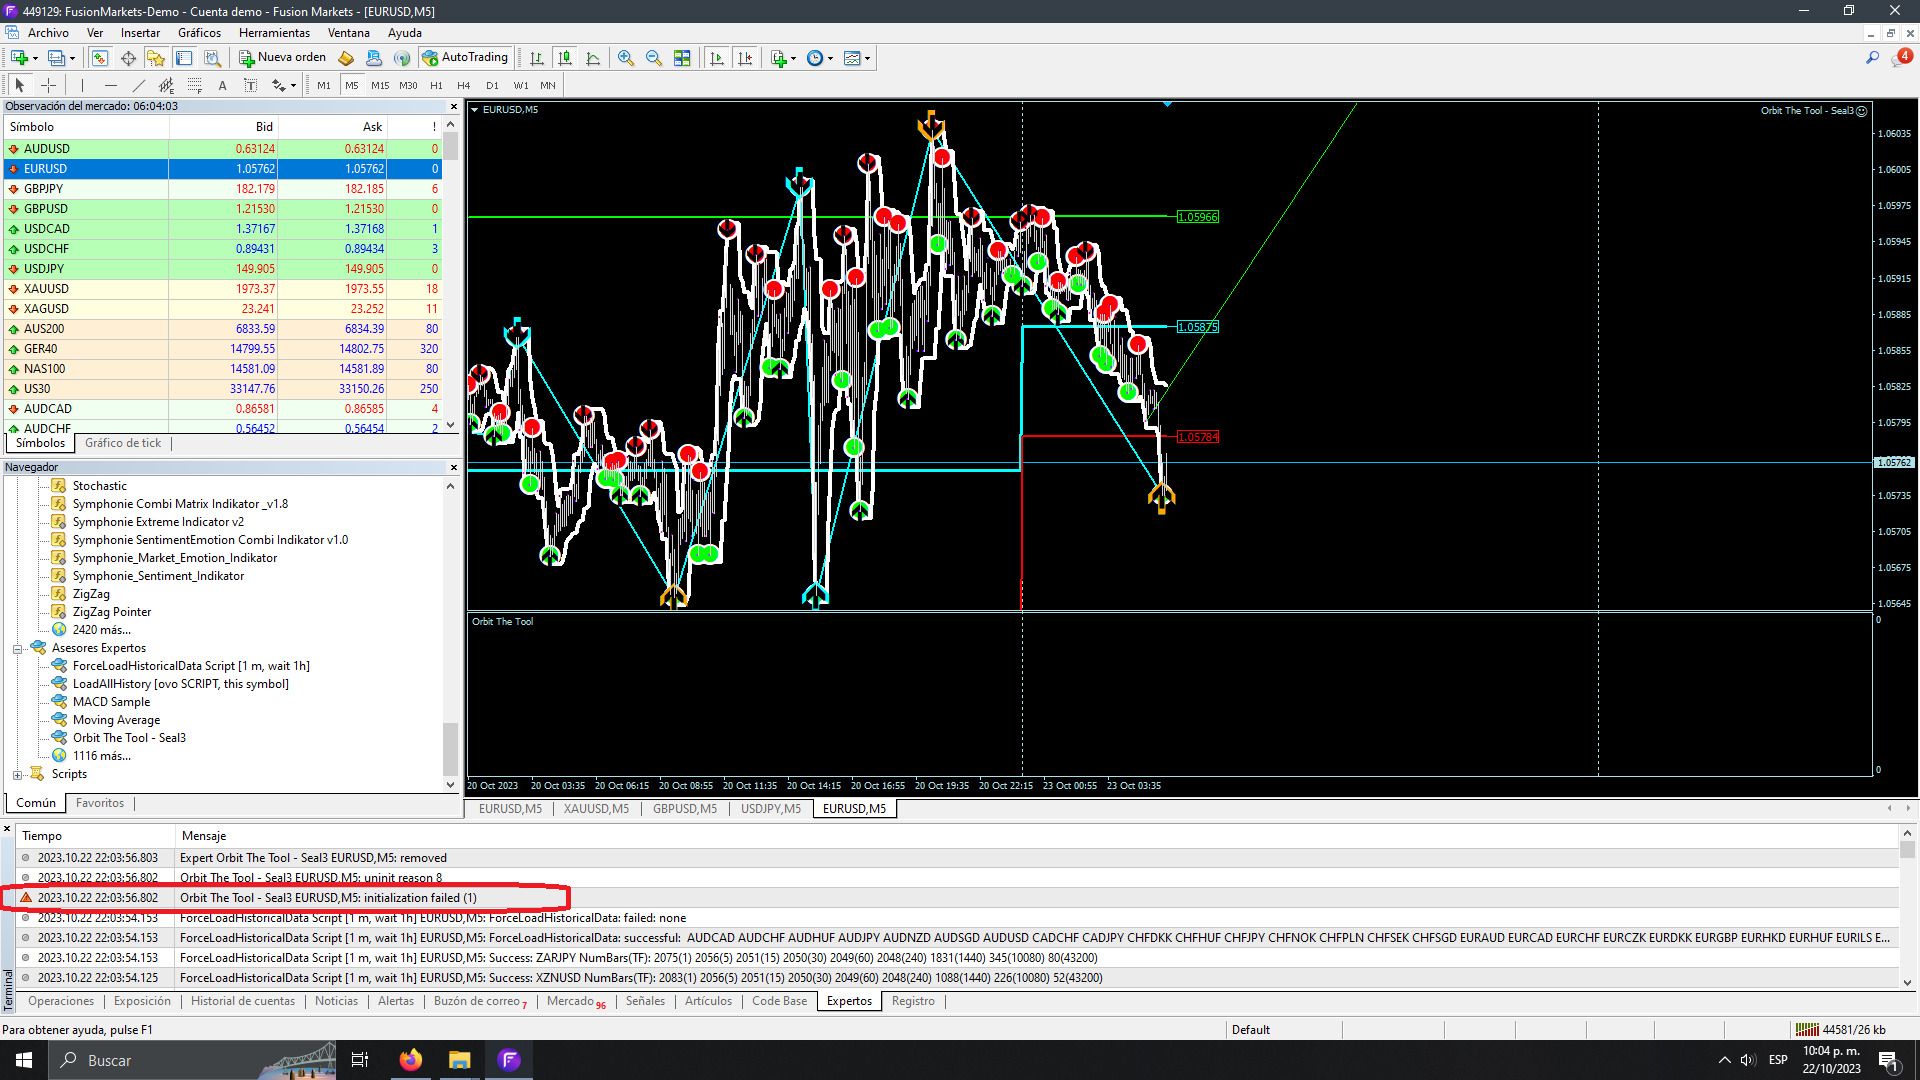Click the Nueva orden button
Image resolution: width=1920 pixels, height=1080 pixels.
(x=283, y=58)
